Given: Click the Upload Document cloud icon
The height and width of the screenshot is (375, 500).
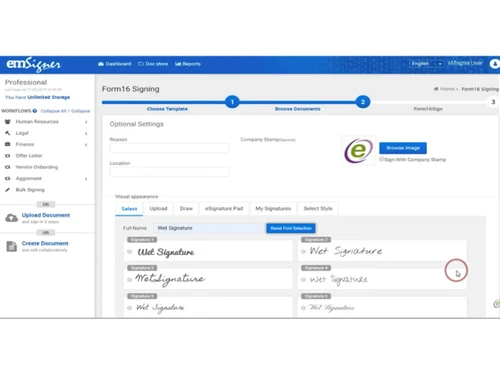Looking at the screenshot, I should 12,218.
